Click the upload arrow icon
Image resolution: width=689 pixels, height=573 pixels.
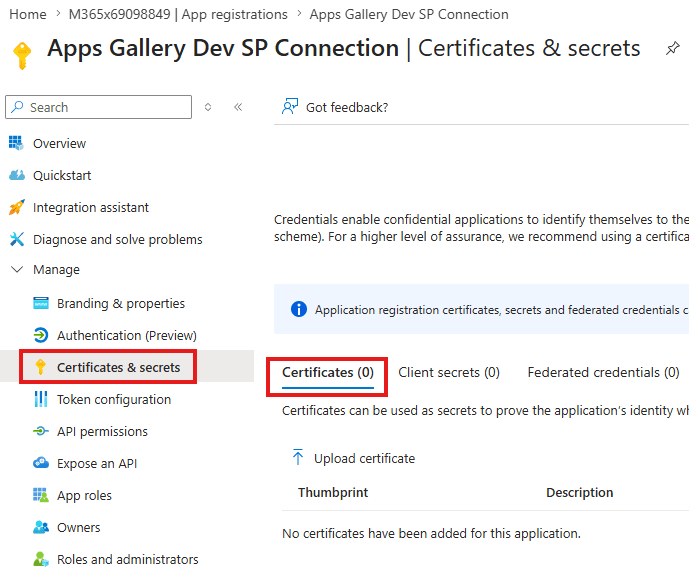coord(298,457)
